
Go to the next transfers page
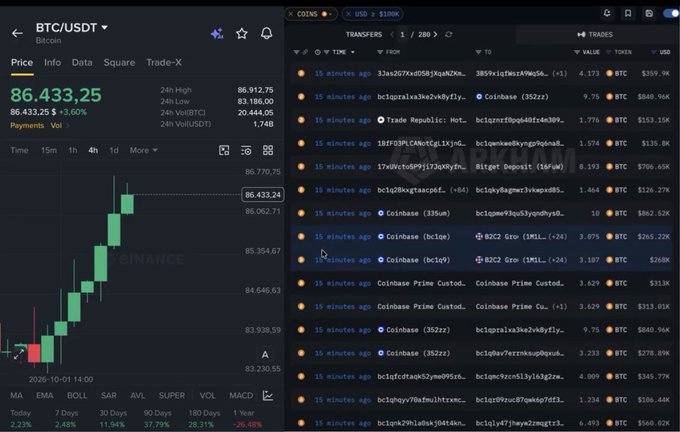click(x=435, y=34)
